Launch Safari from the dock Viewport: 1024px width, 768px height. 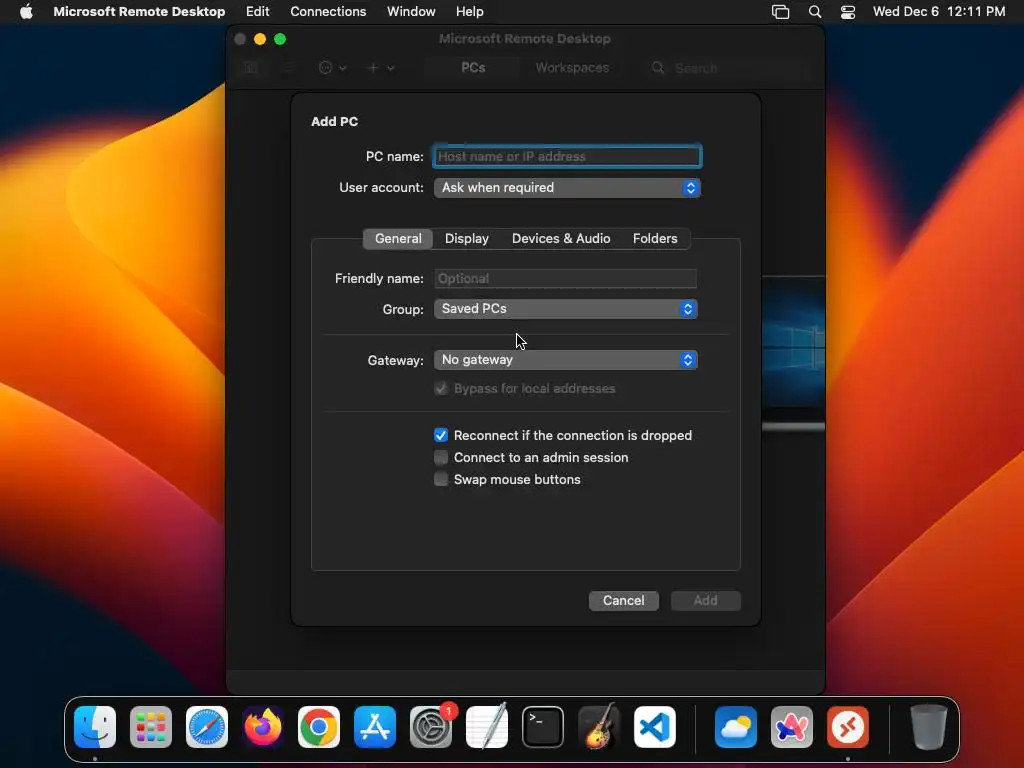pos(207,727)
